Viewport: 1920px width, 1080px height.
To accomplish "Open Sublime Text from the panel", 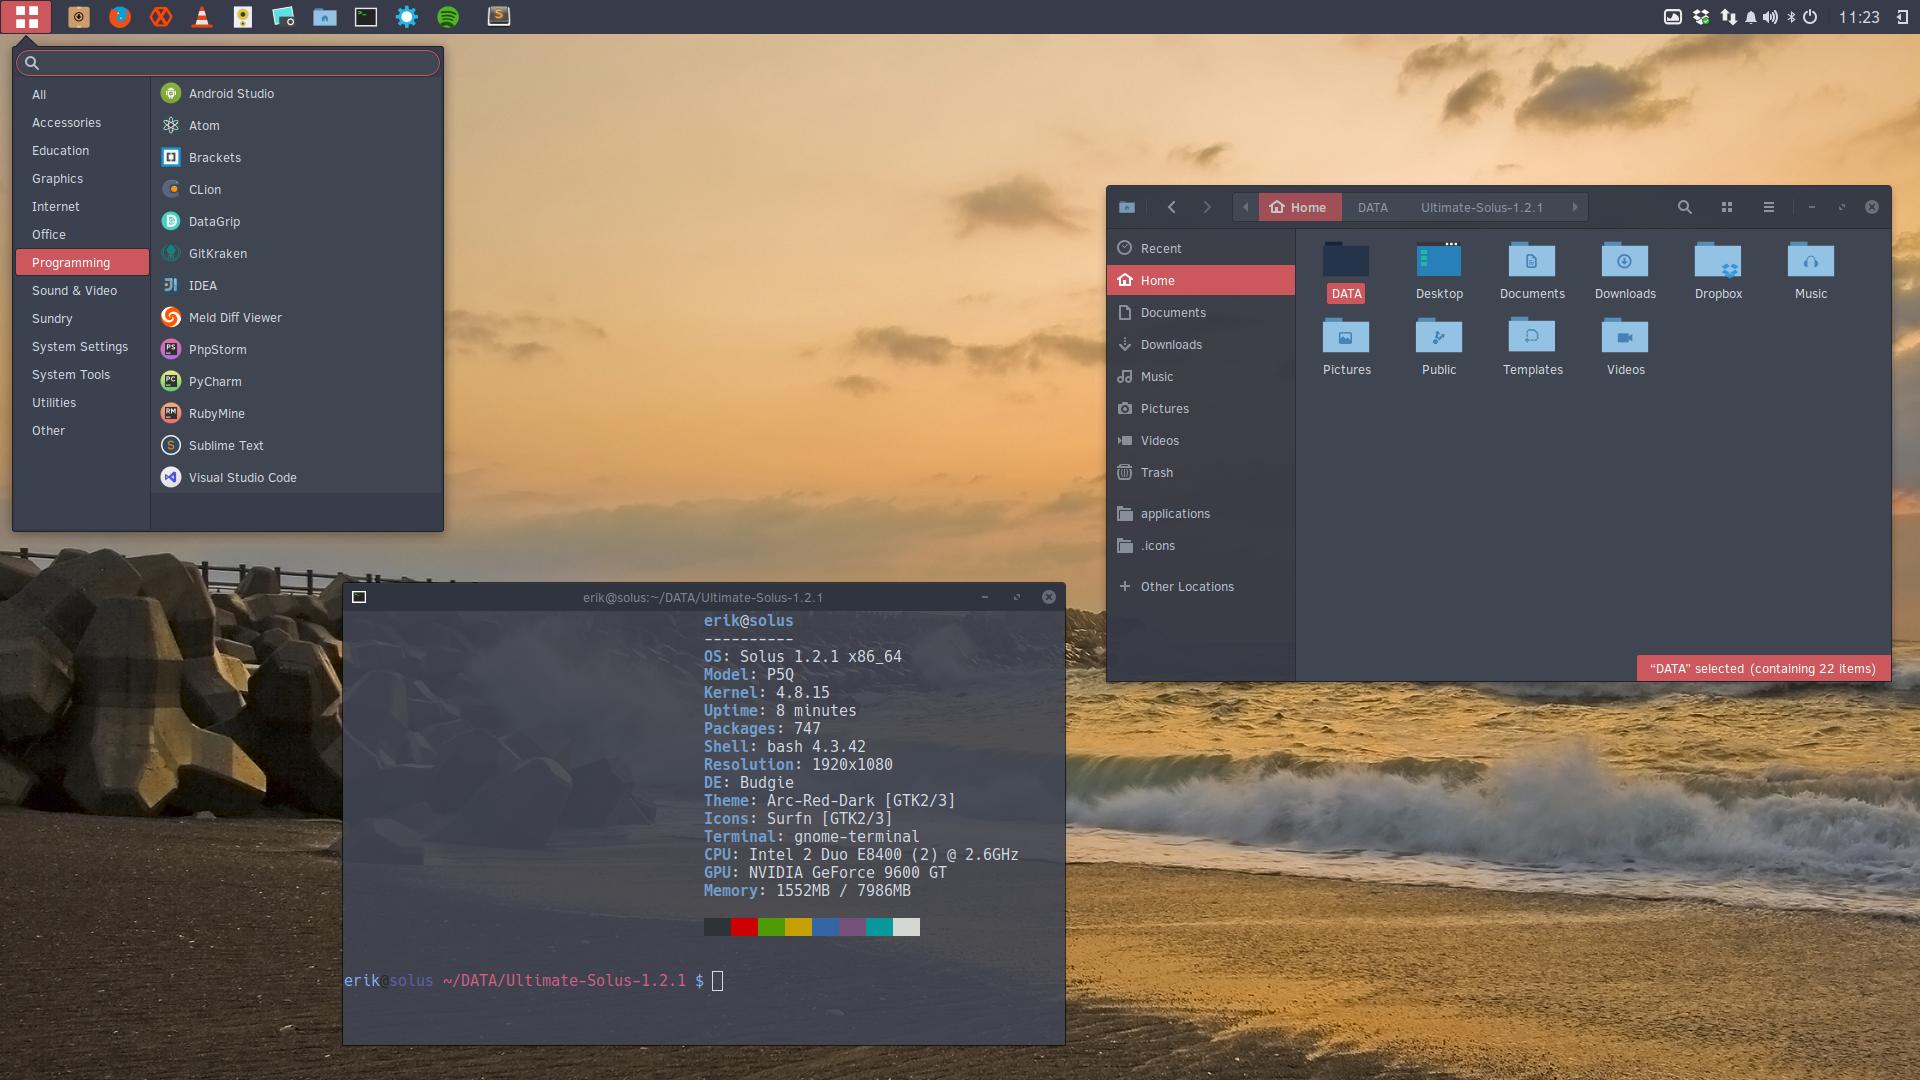I will point(498,16).
